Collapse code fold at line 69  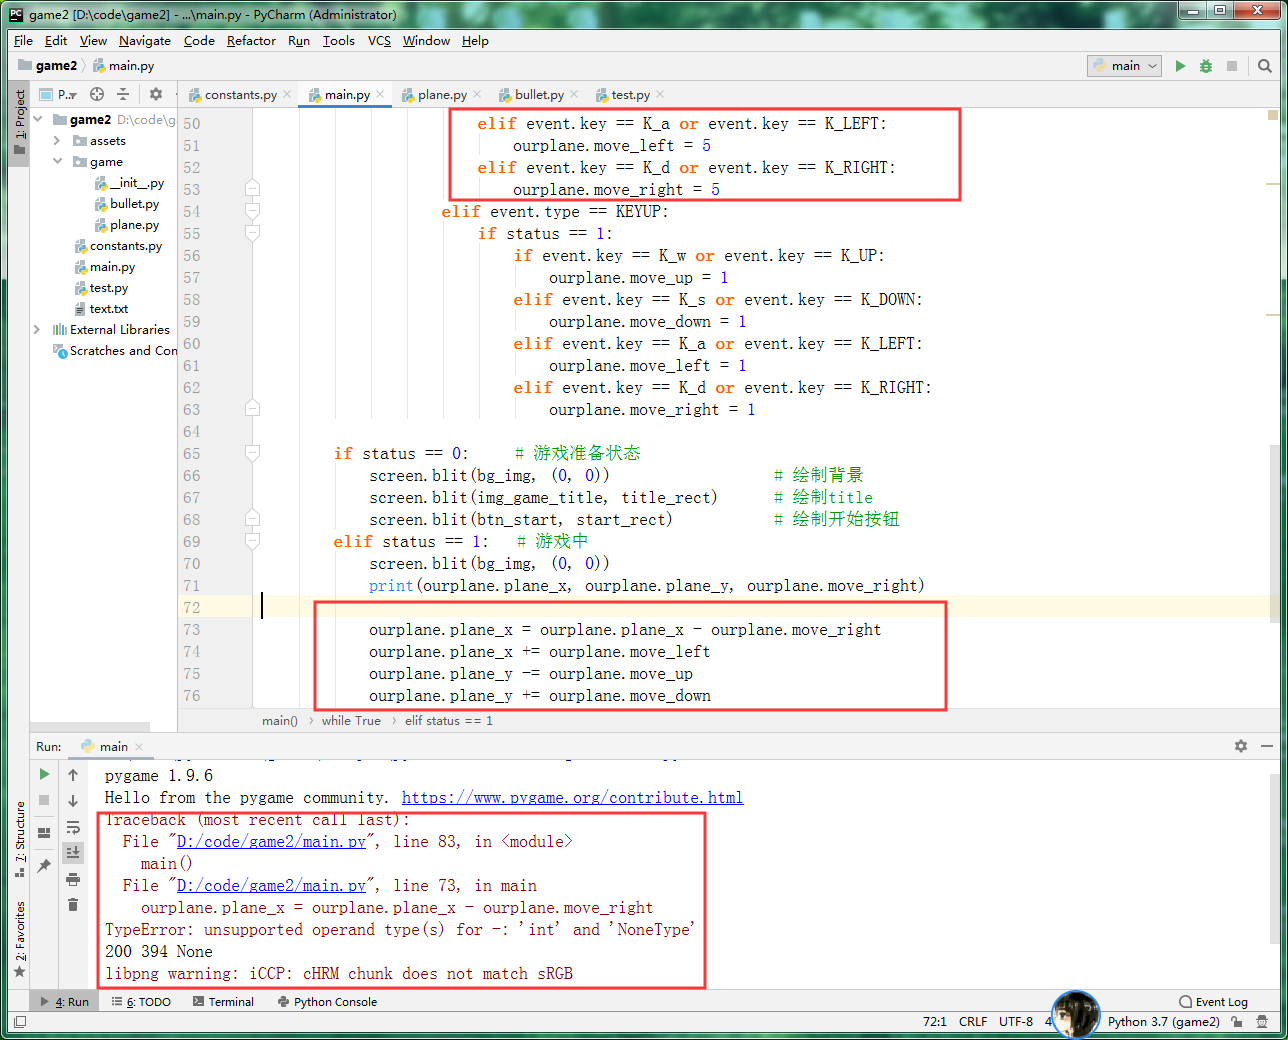click(252, 541)
